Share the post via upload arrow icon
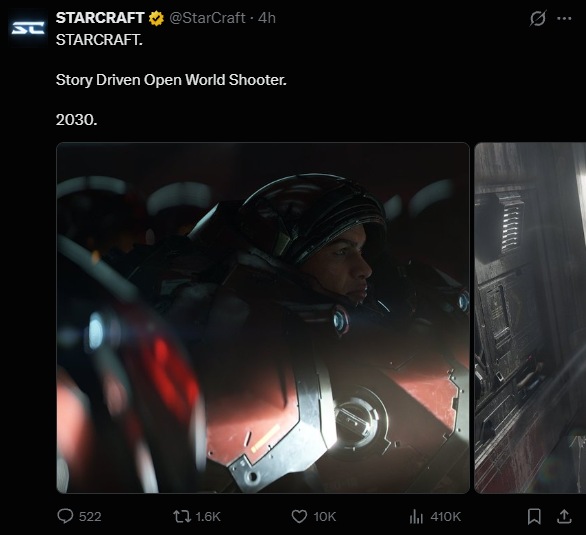This screenshot has height=535, width=586. [564, 517]
